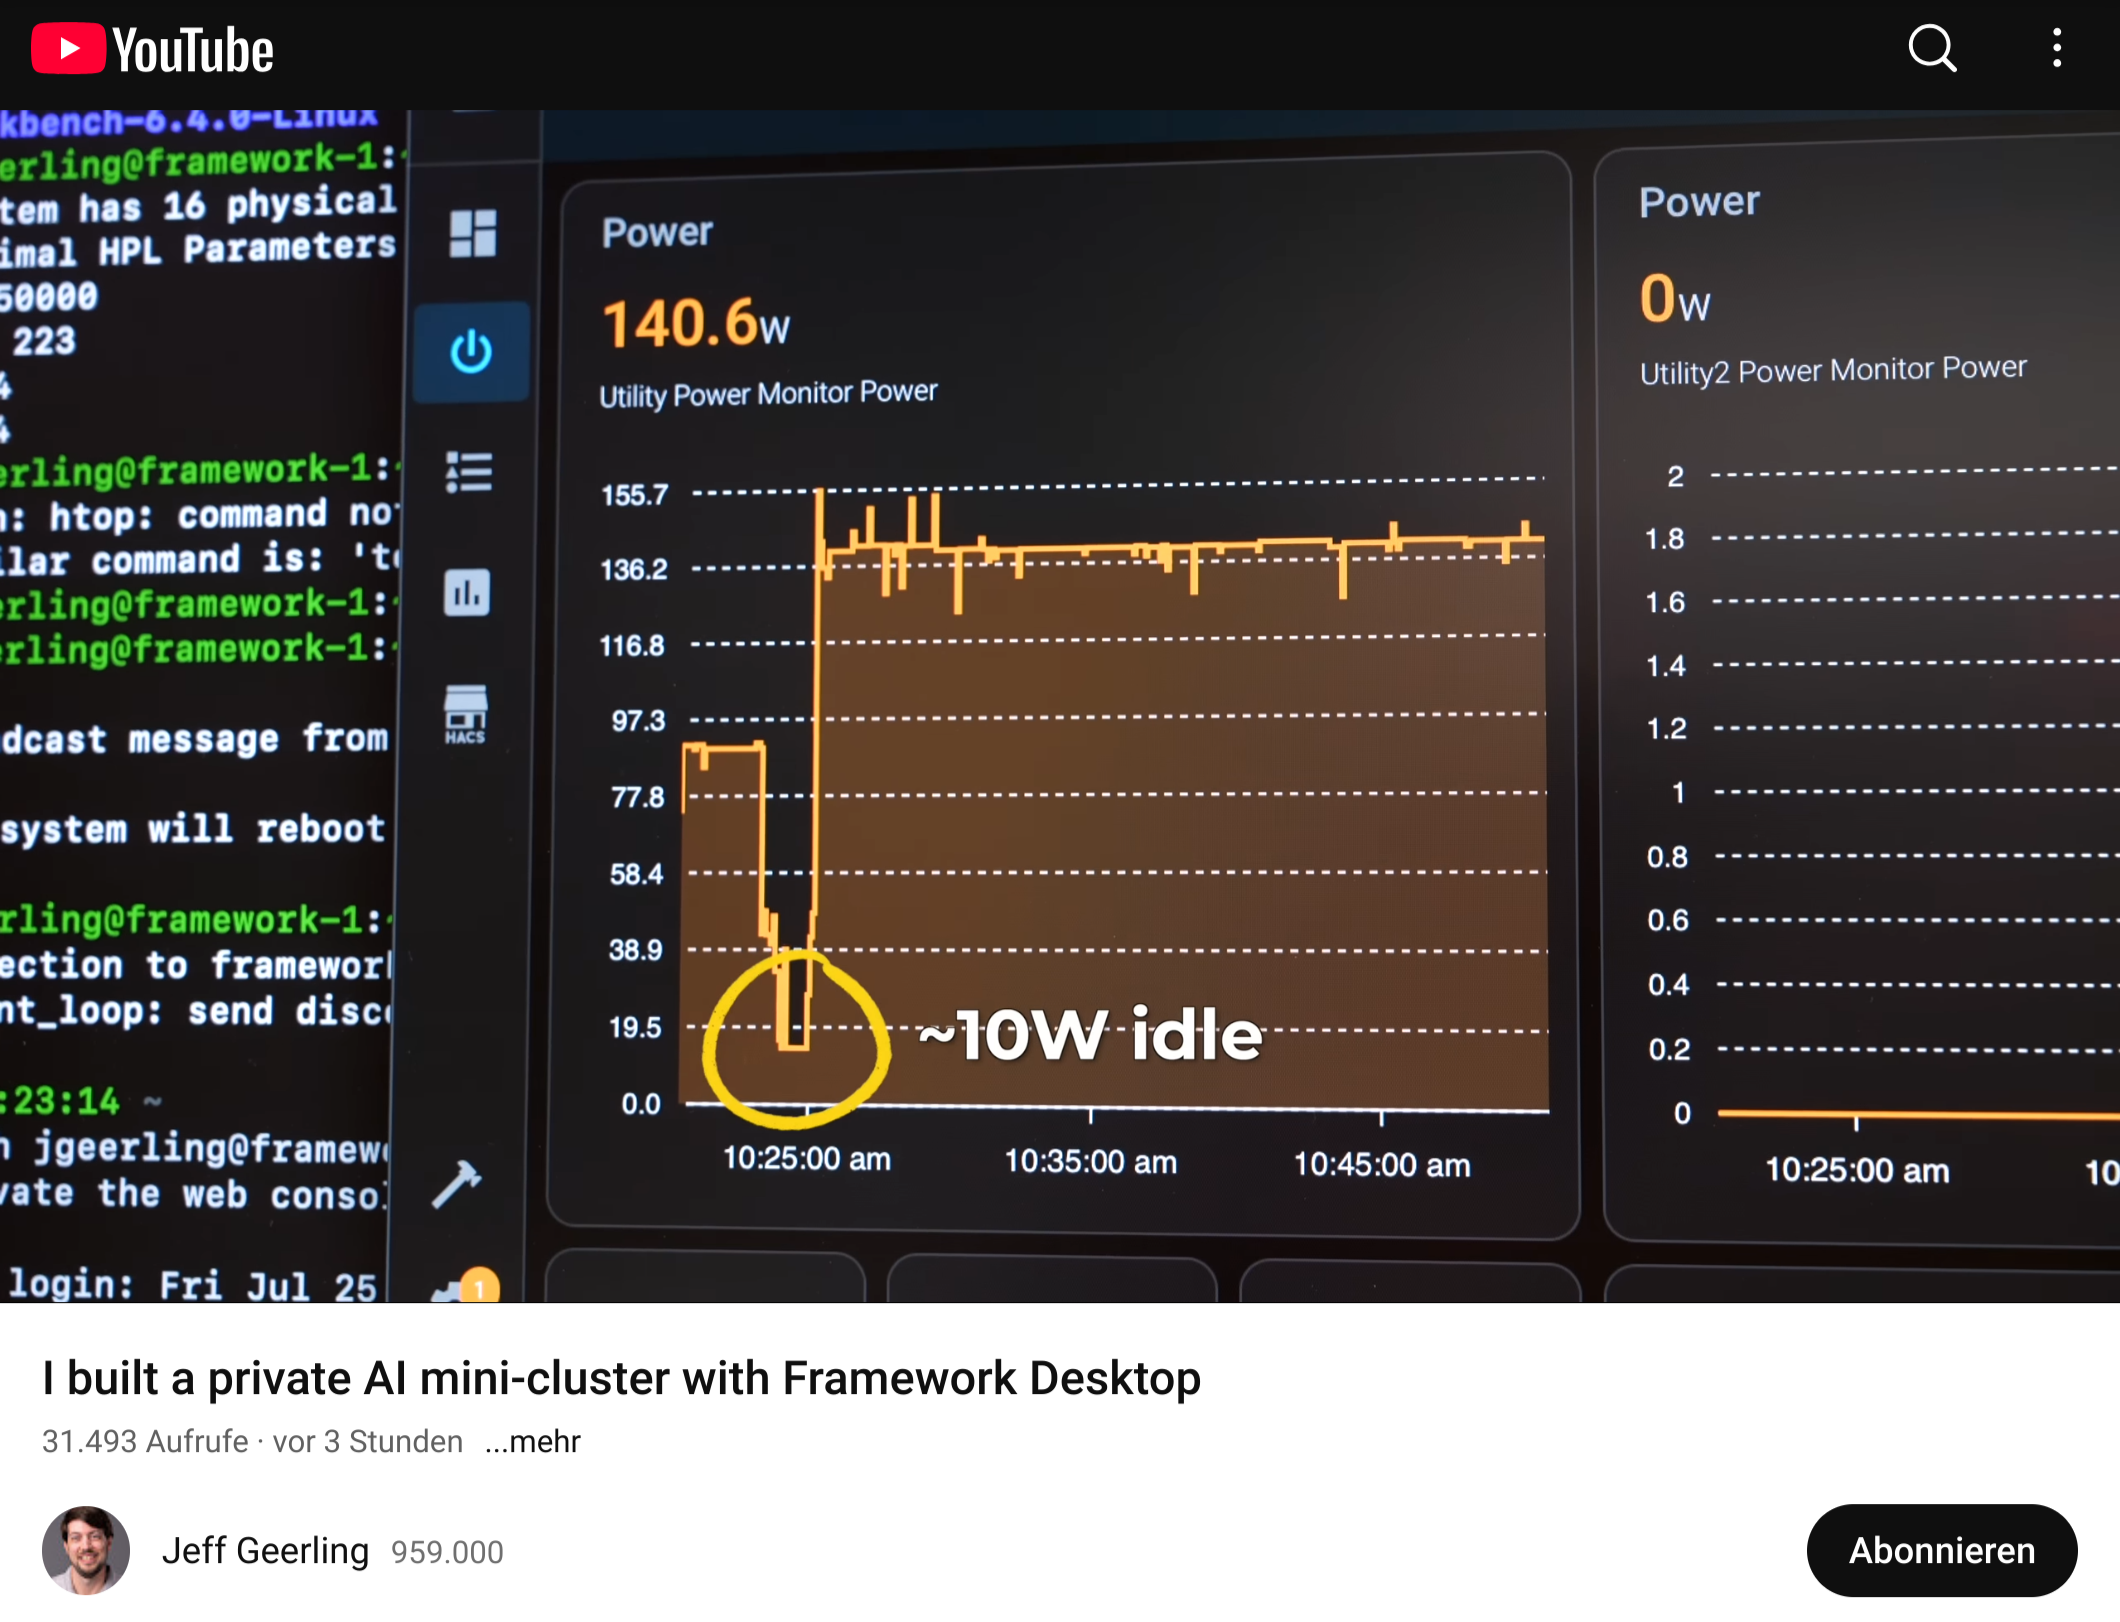Click the view count and upload time text
This screenshot has height=1622, width=2120.
[252, 1441]
